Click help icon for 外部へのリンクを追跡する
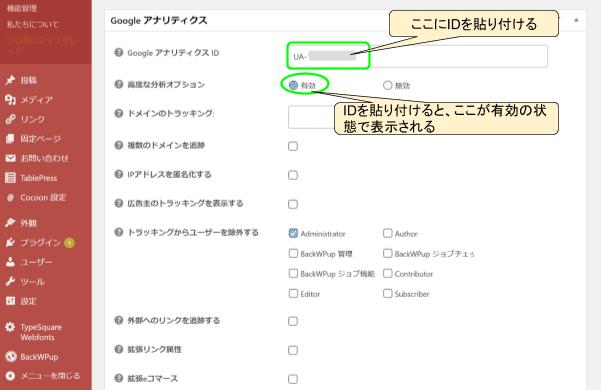601x390 pixels. click(x=119, y=320)
